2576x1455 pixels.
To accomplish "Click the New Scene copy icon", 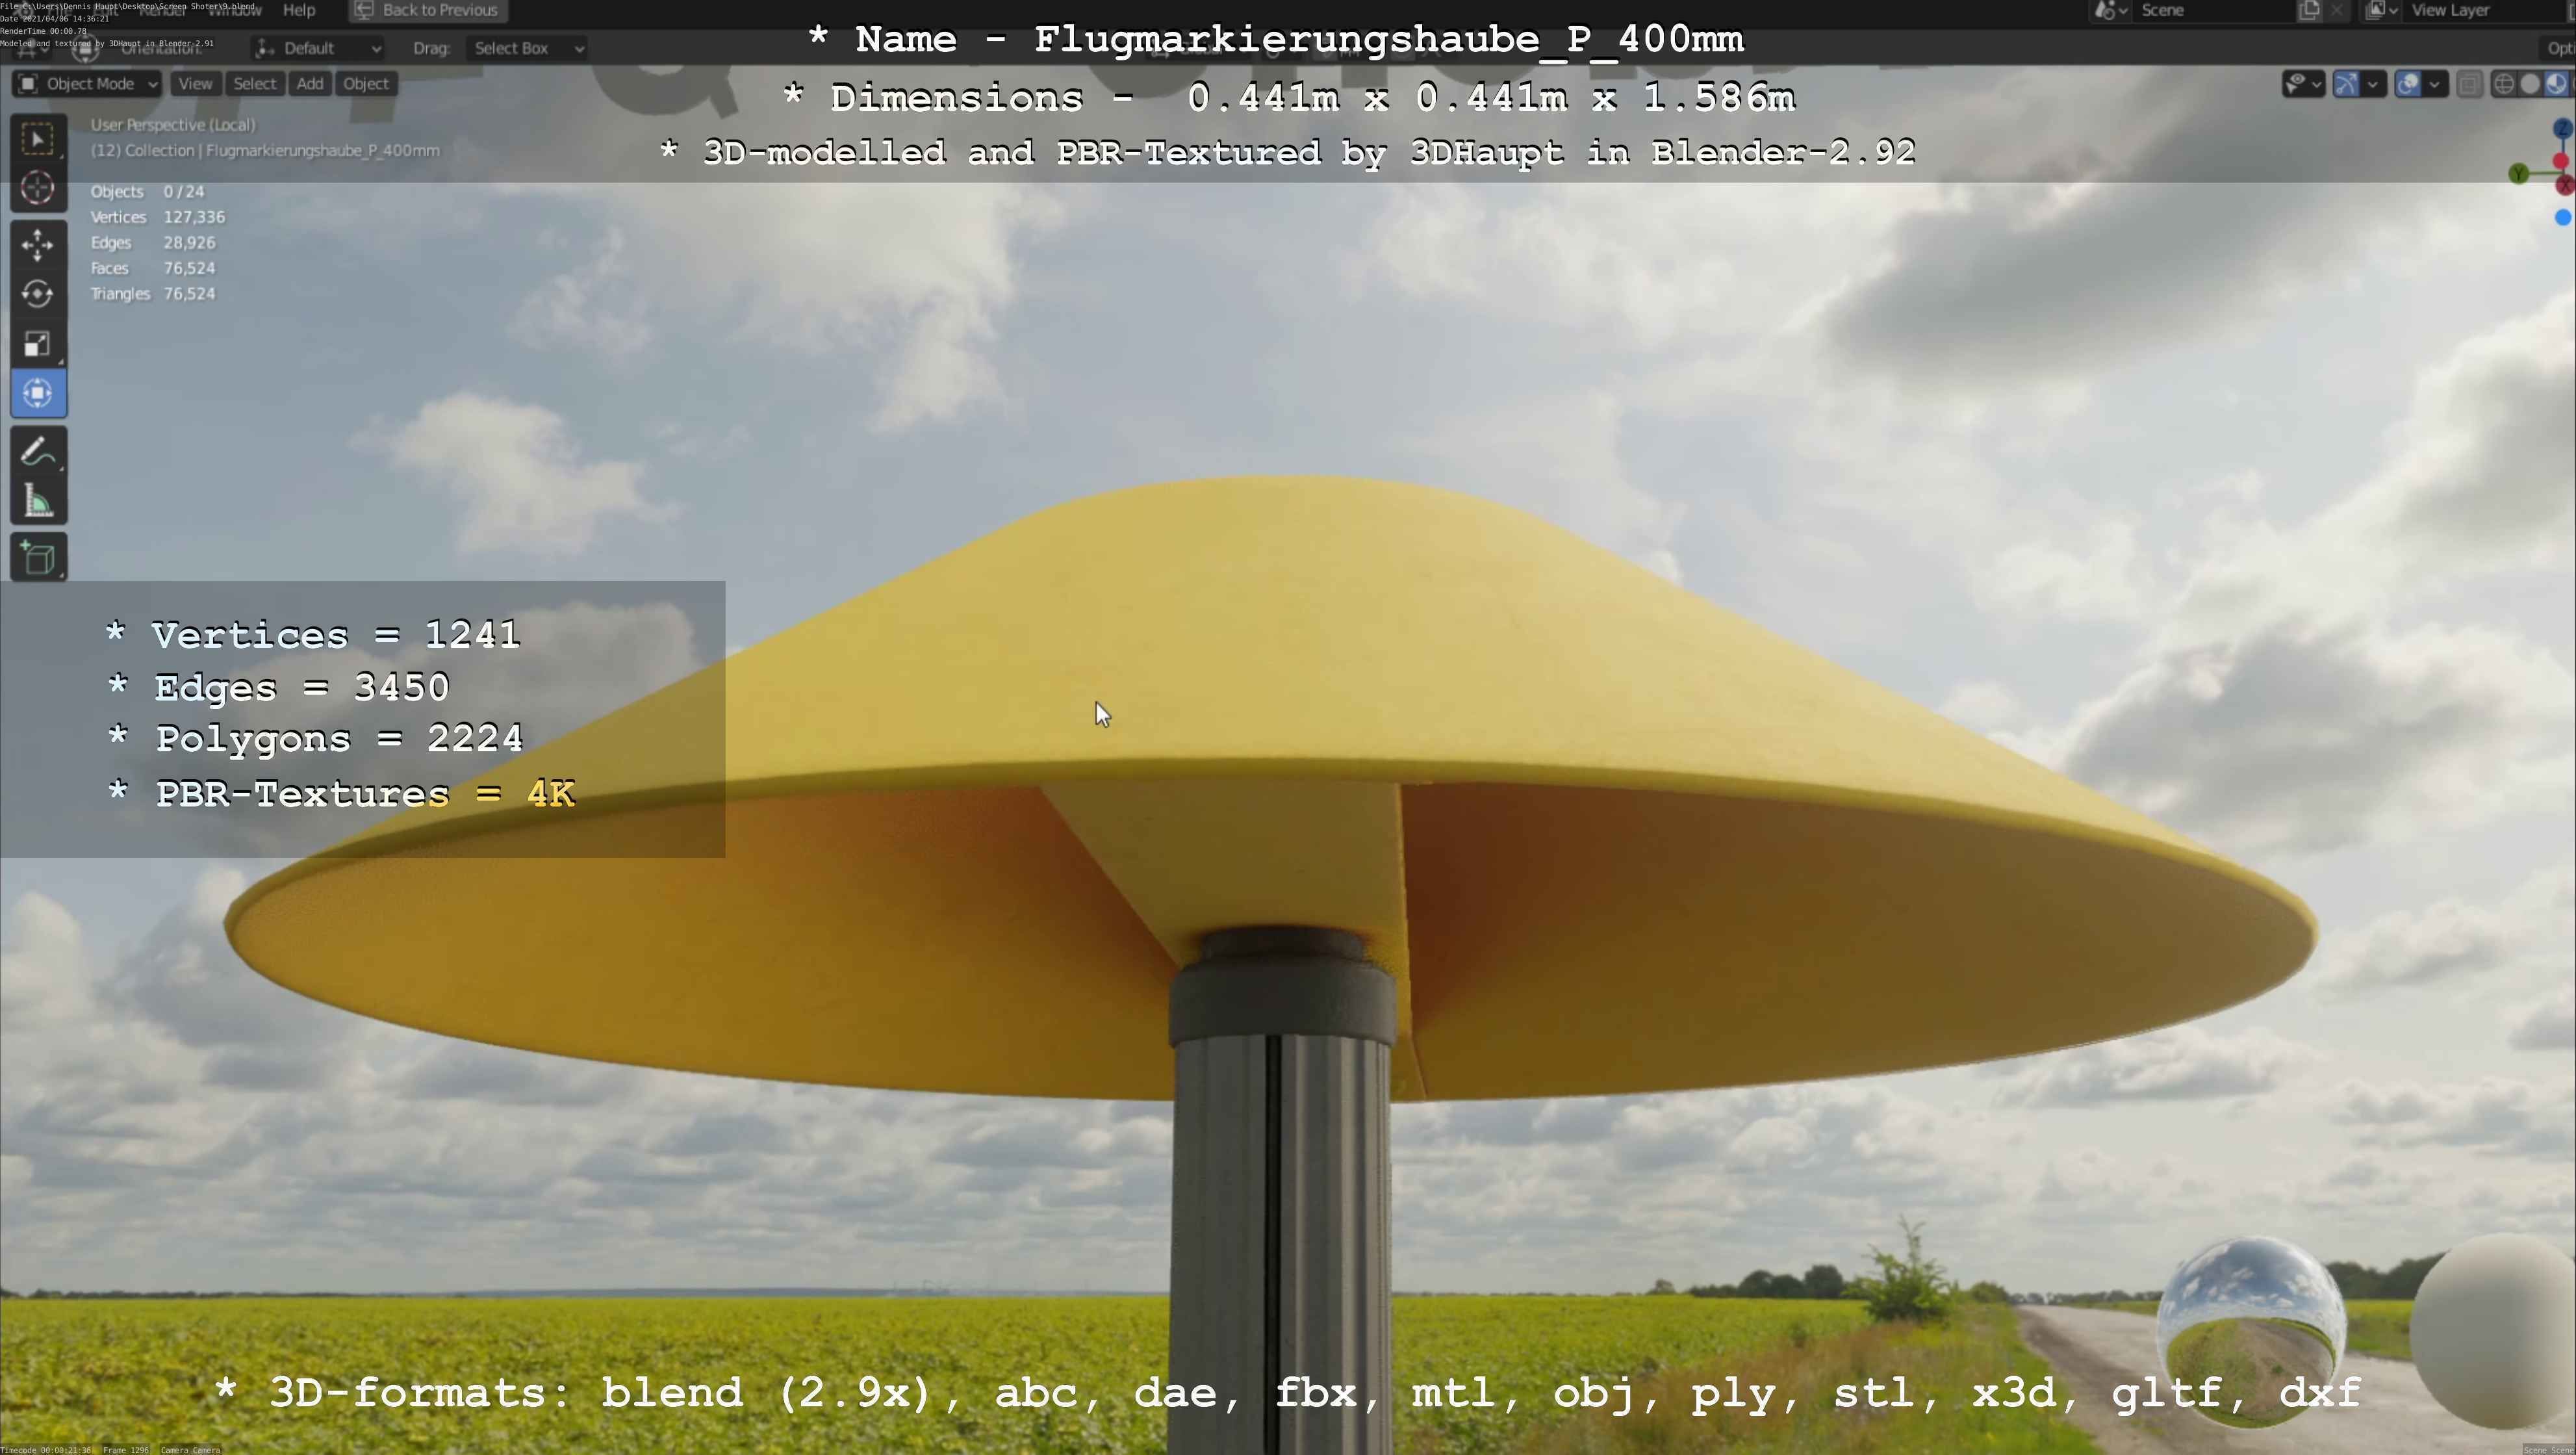I will 2309,11.
